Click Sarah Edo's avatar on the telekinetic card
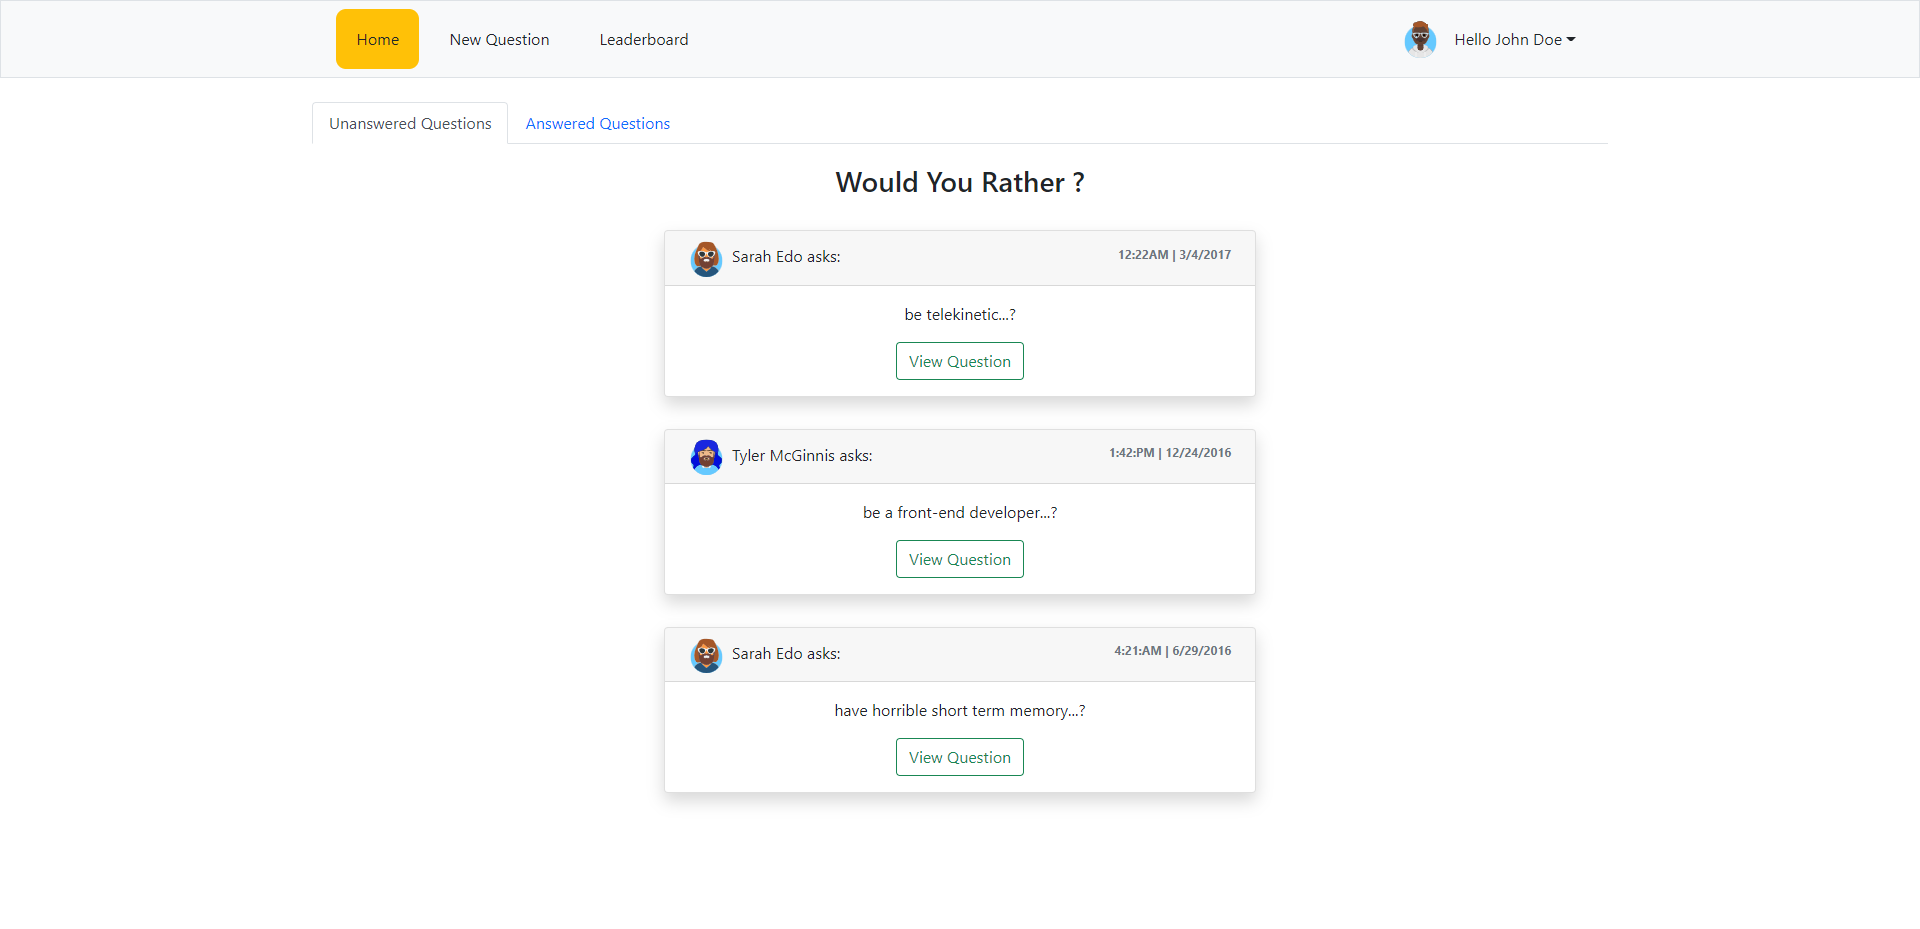 [706, 258]
